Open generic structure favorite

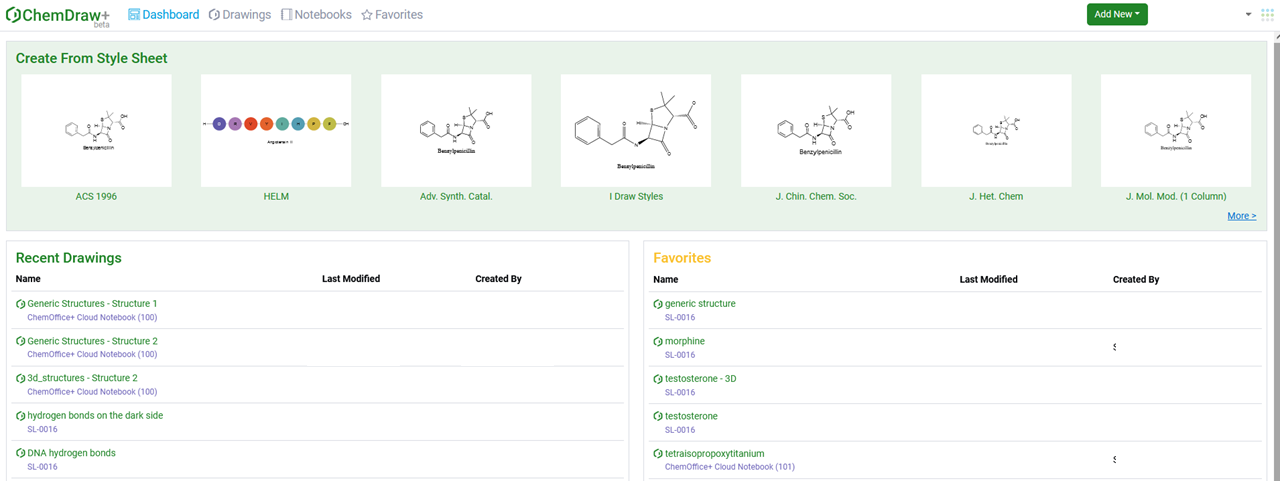[x=700, y=304]
